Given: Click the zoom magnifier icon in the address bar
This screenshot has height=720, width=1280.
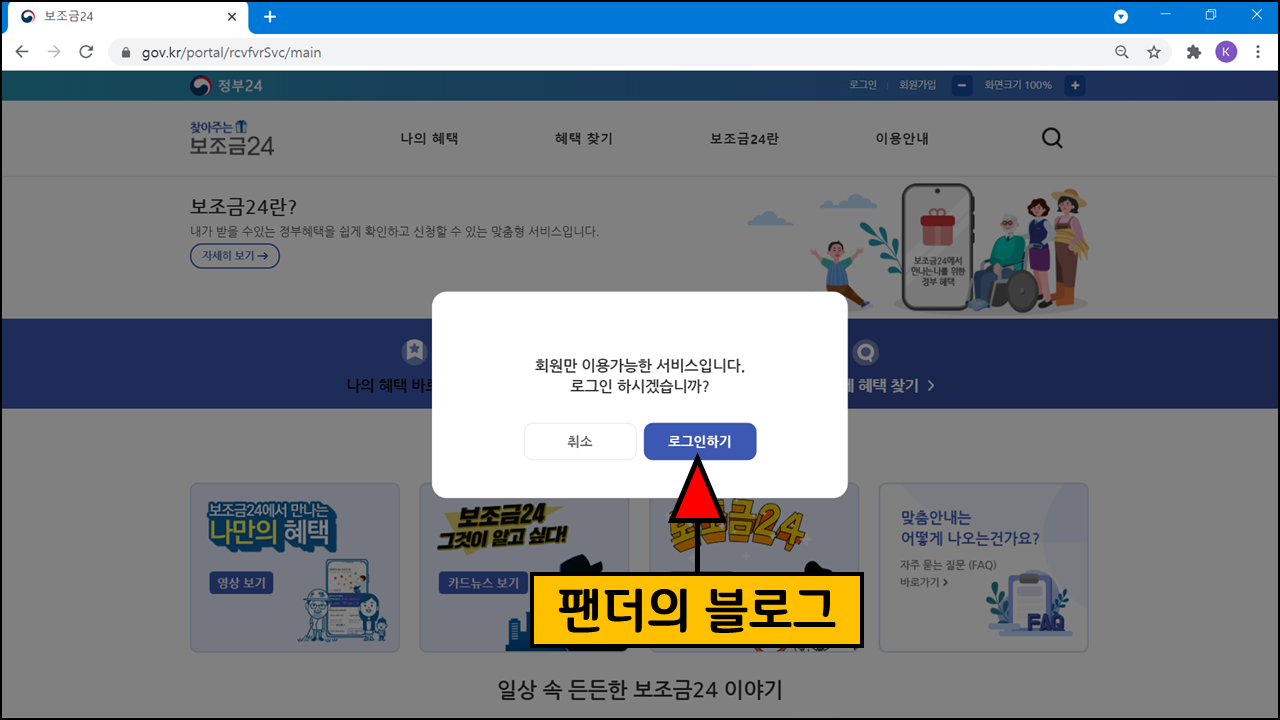Looking at the screenshot, I should coord(1122,52).
